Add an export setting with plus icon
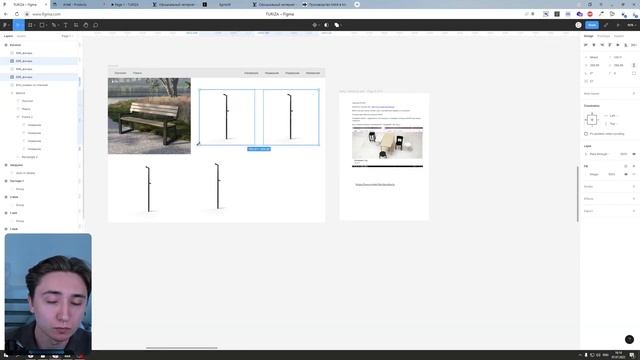This screenshot has width=640, height=360. (634, 211)
